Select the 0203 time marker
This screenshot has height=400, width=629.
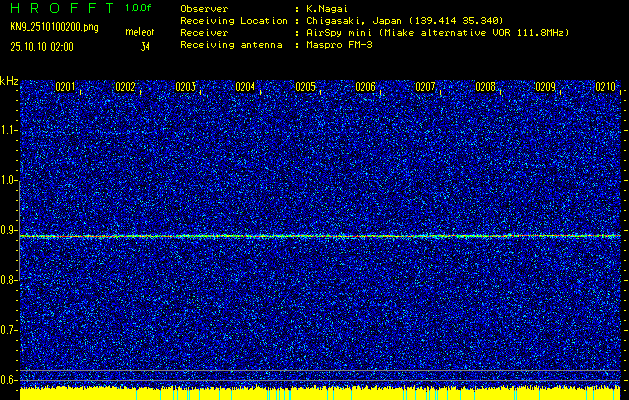point(185,88)
